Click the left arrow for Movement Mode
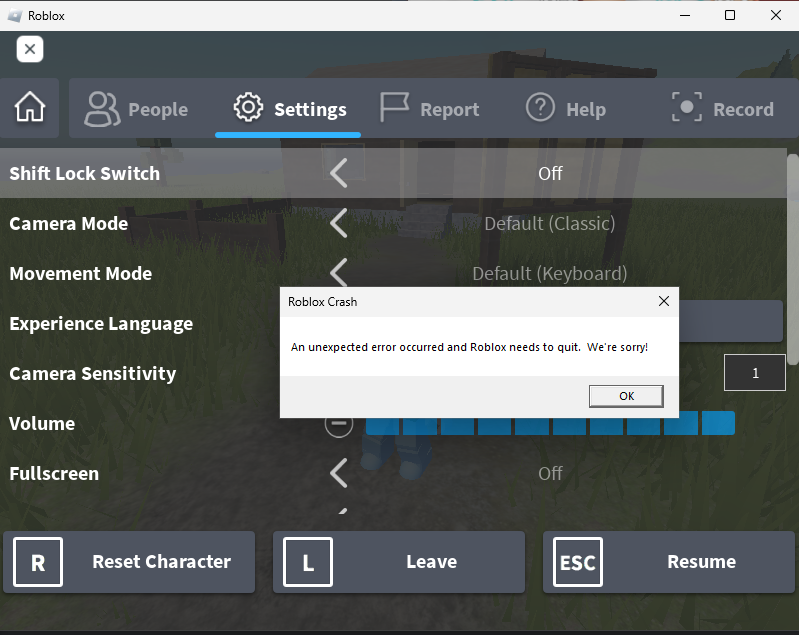The image size is (799, 635). pyautogui.click(x=339, y=272)
